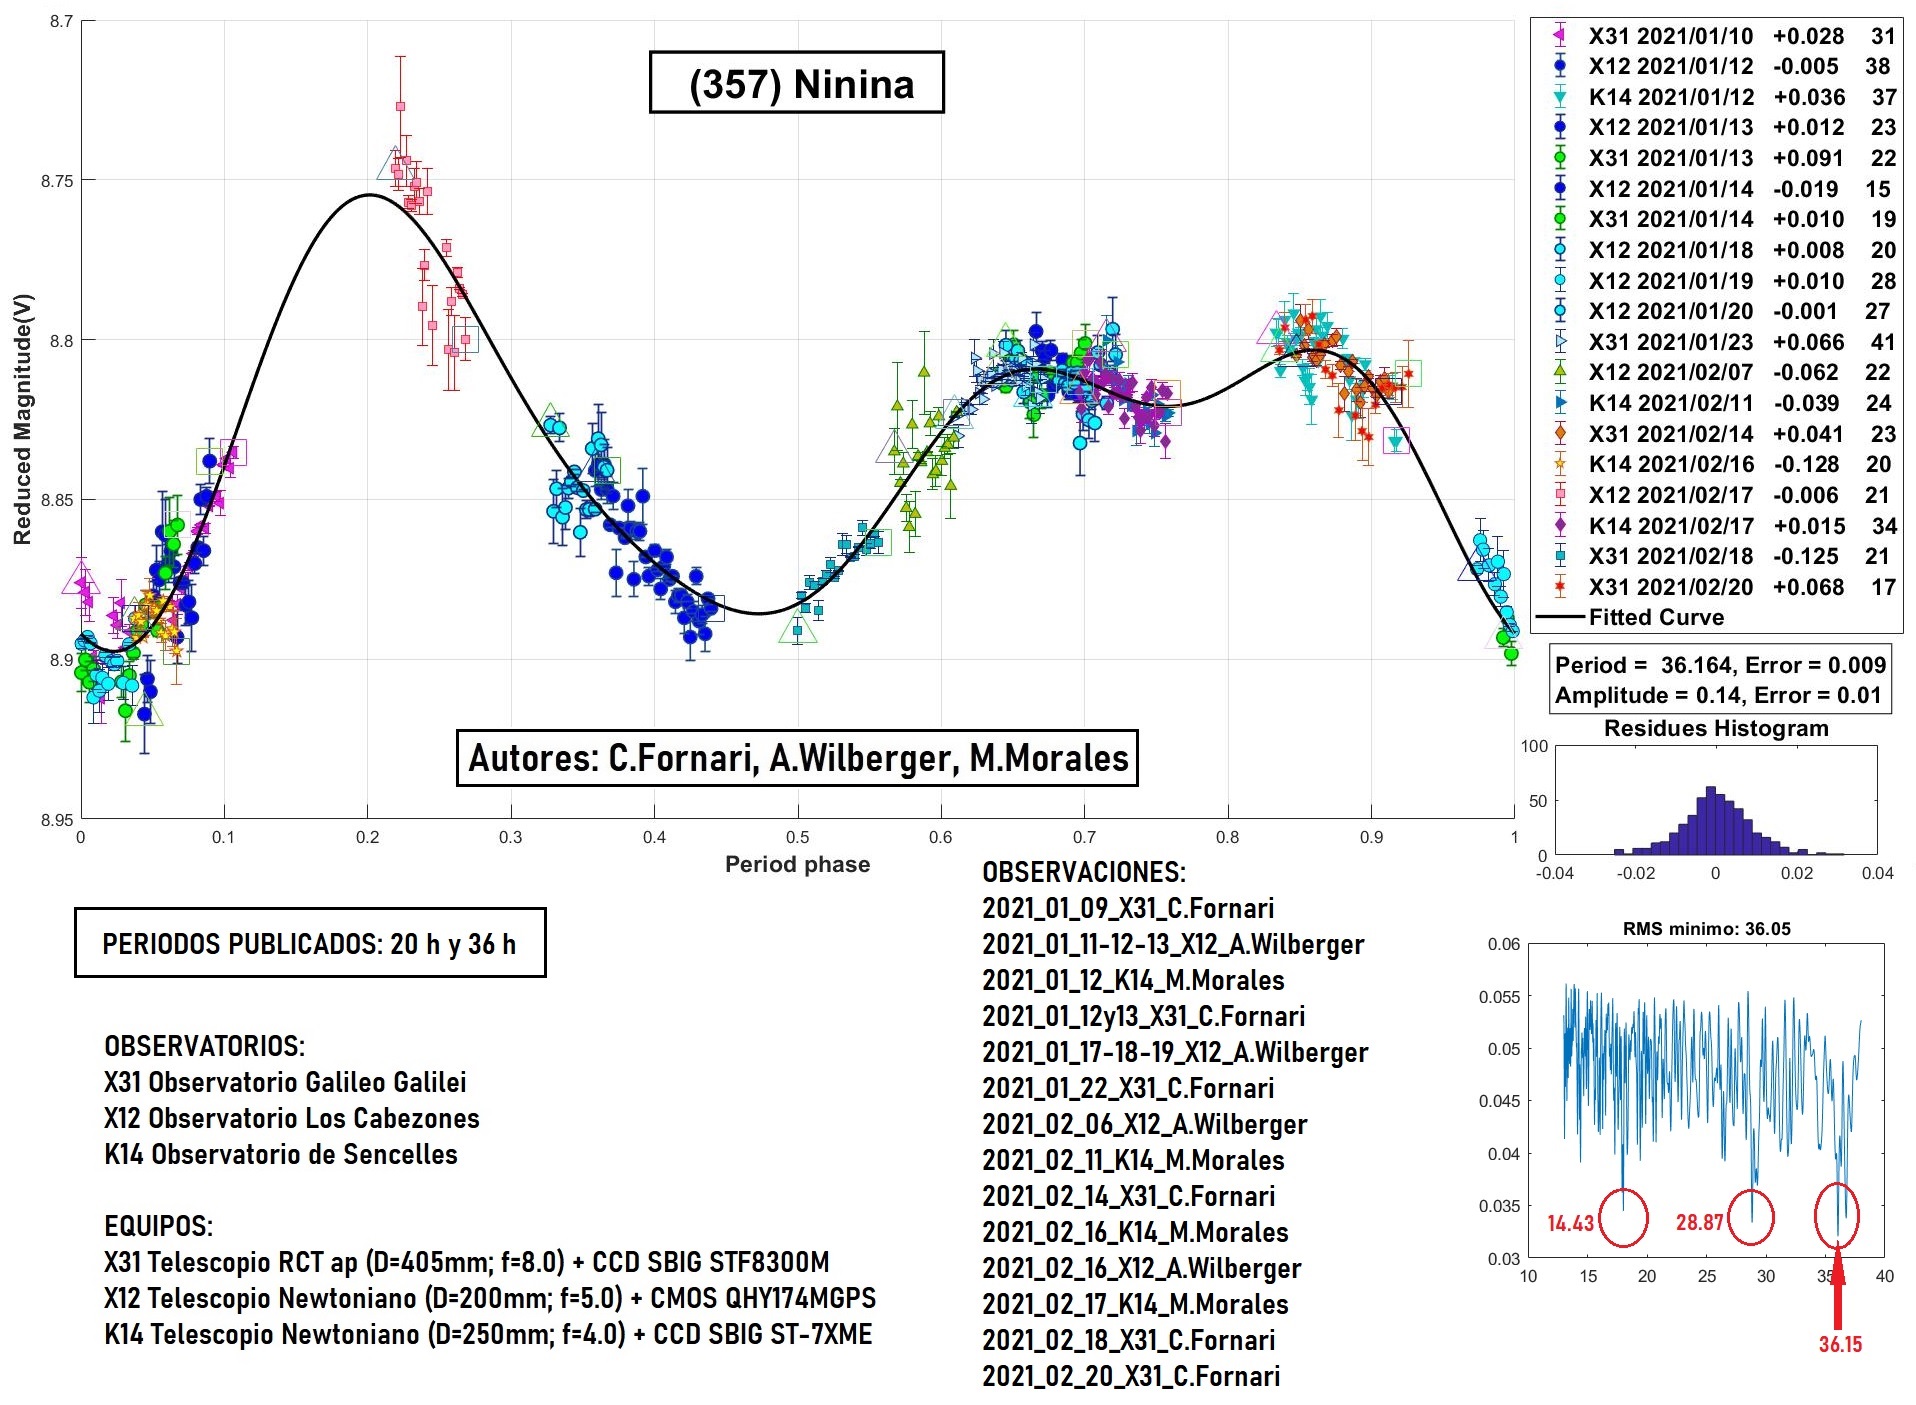Click the Period phase axis label
1916x1405 pixels.
(797, 864)
